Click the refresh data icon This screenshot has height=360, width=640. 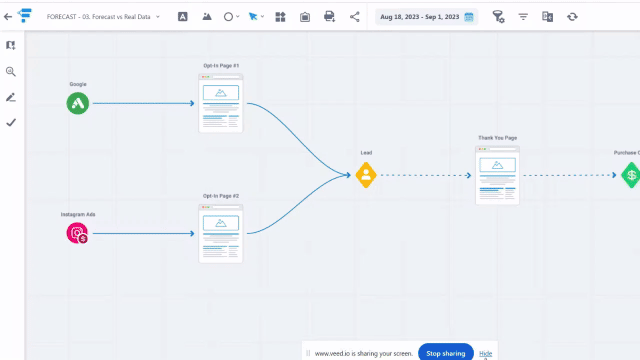pyautogui.click(x=572, y=17)
